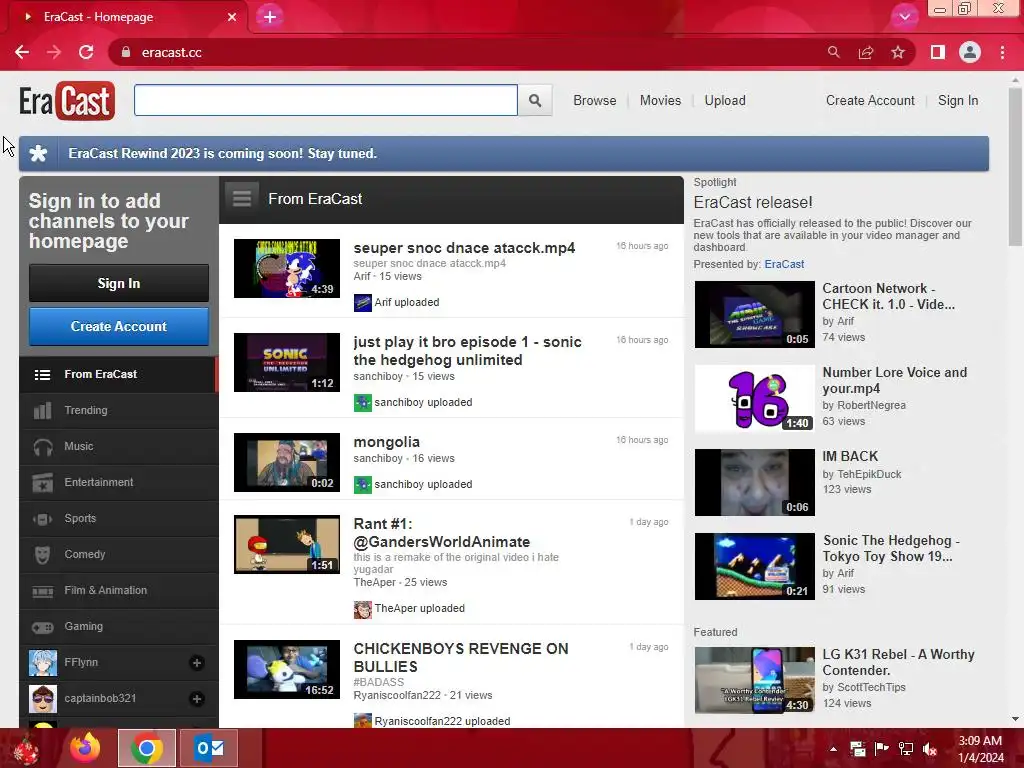
Task: Open Chrome zoom magnifier icon in address bar
Action: (x=834, y=52)
